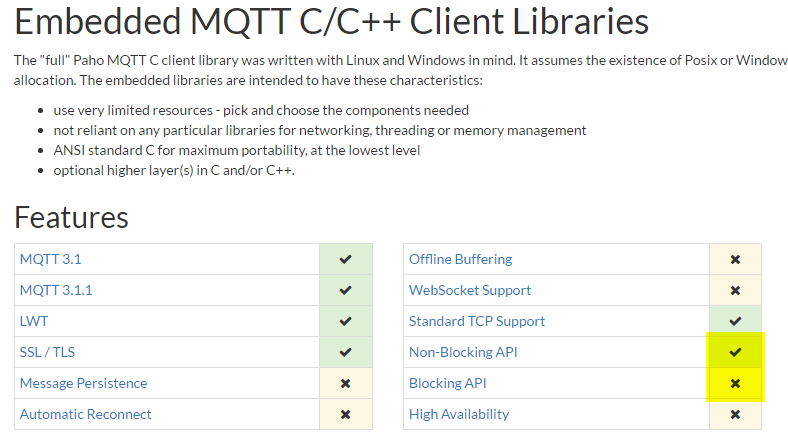Screen dimensions: 788x439
Task: Click the Features section heading
Action: pos(71,216)
